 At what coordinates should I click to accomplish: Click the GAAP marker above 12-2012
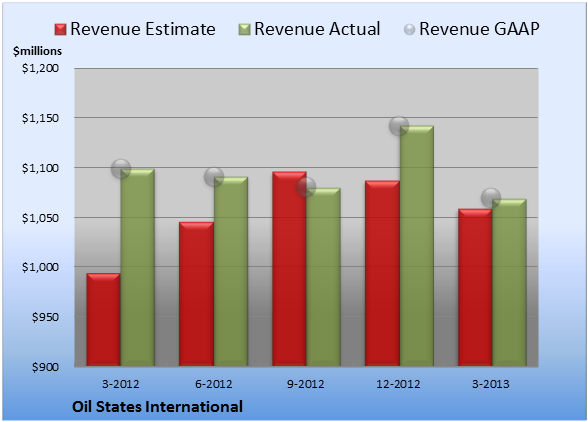pos(399,126)
